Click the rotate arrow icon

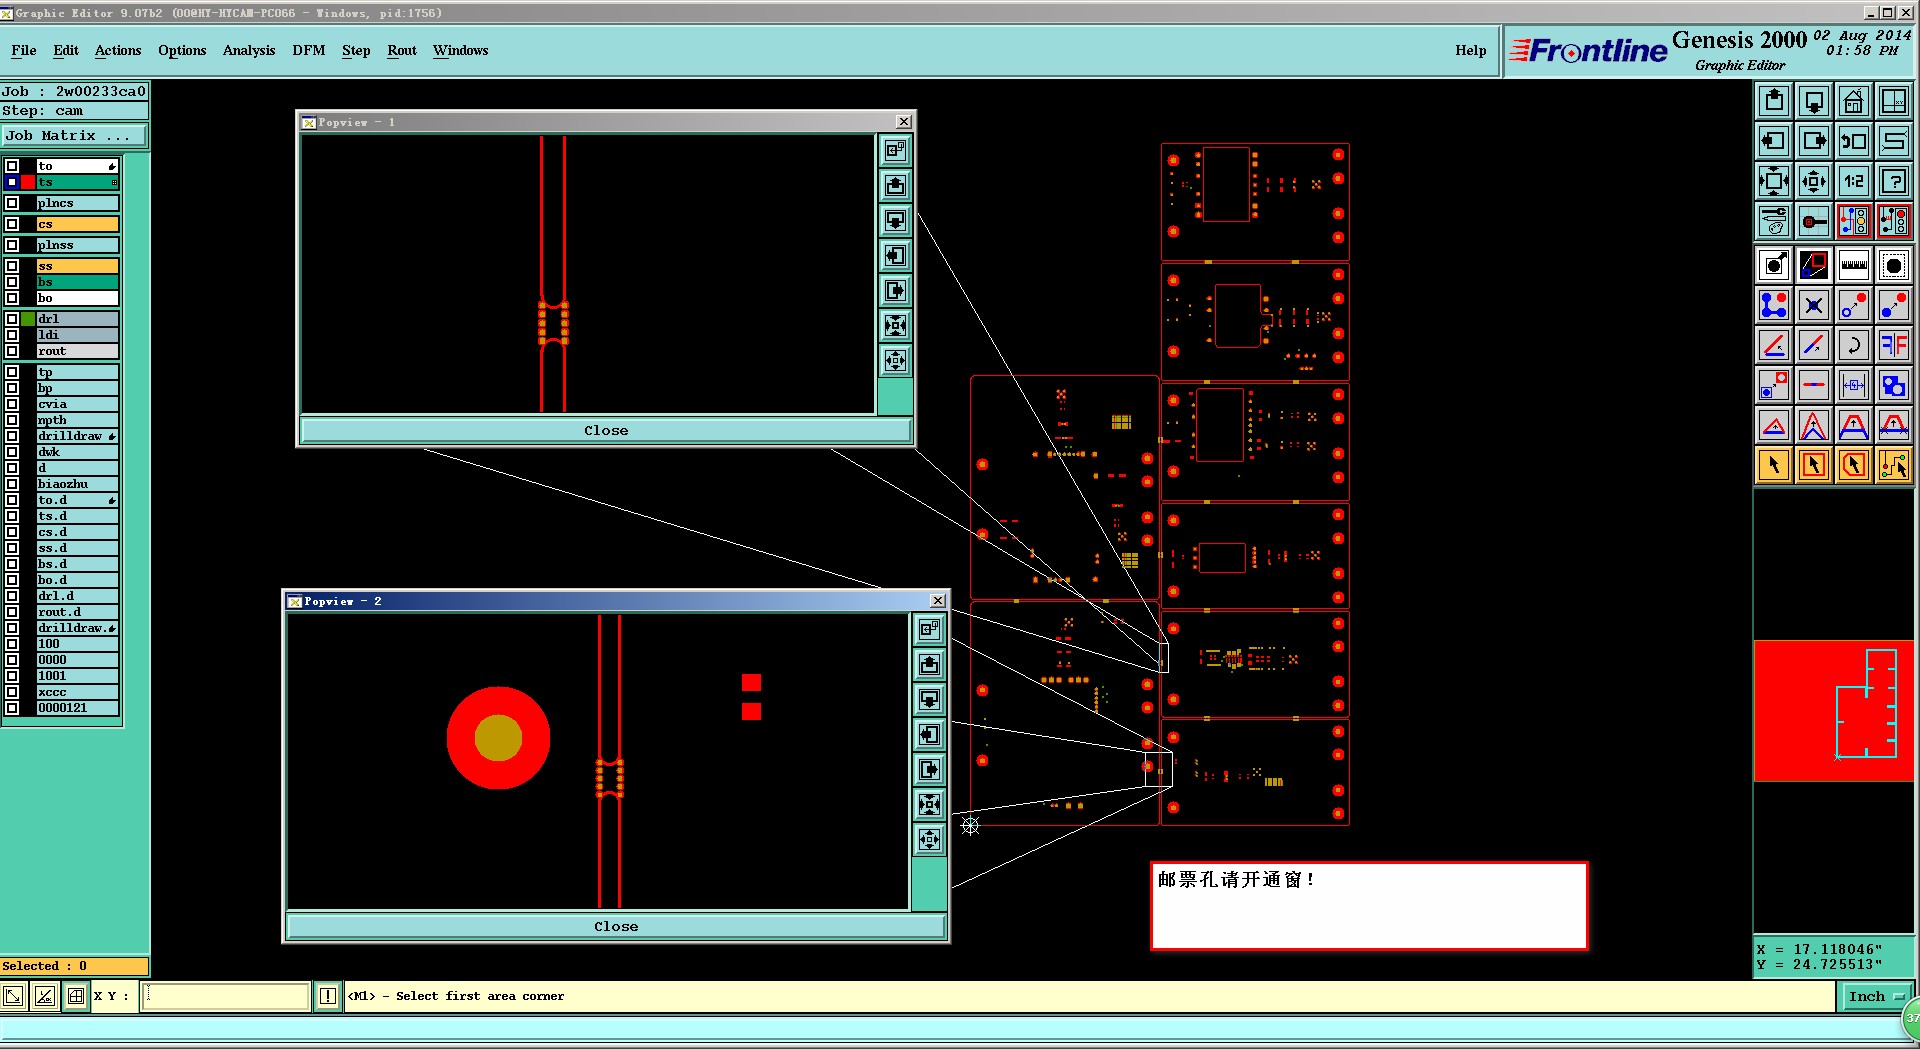point(1854,345)
